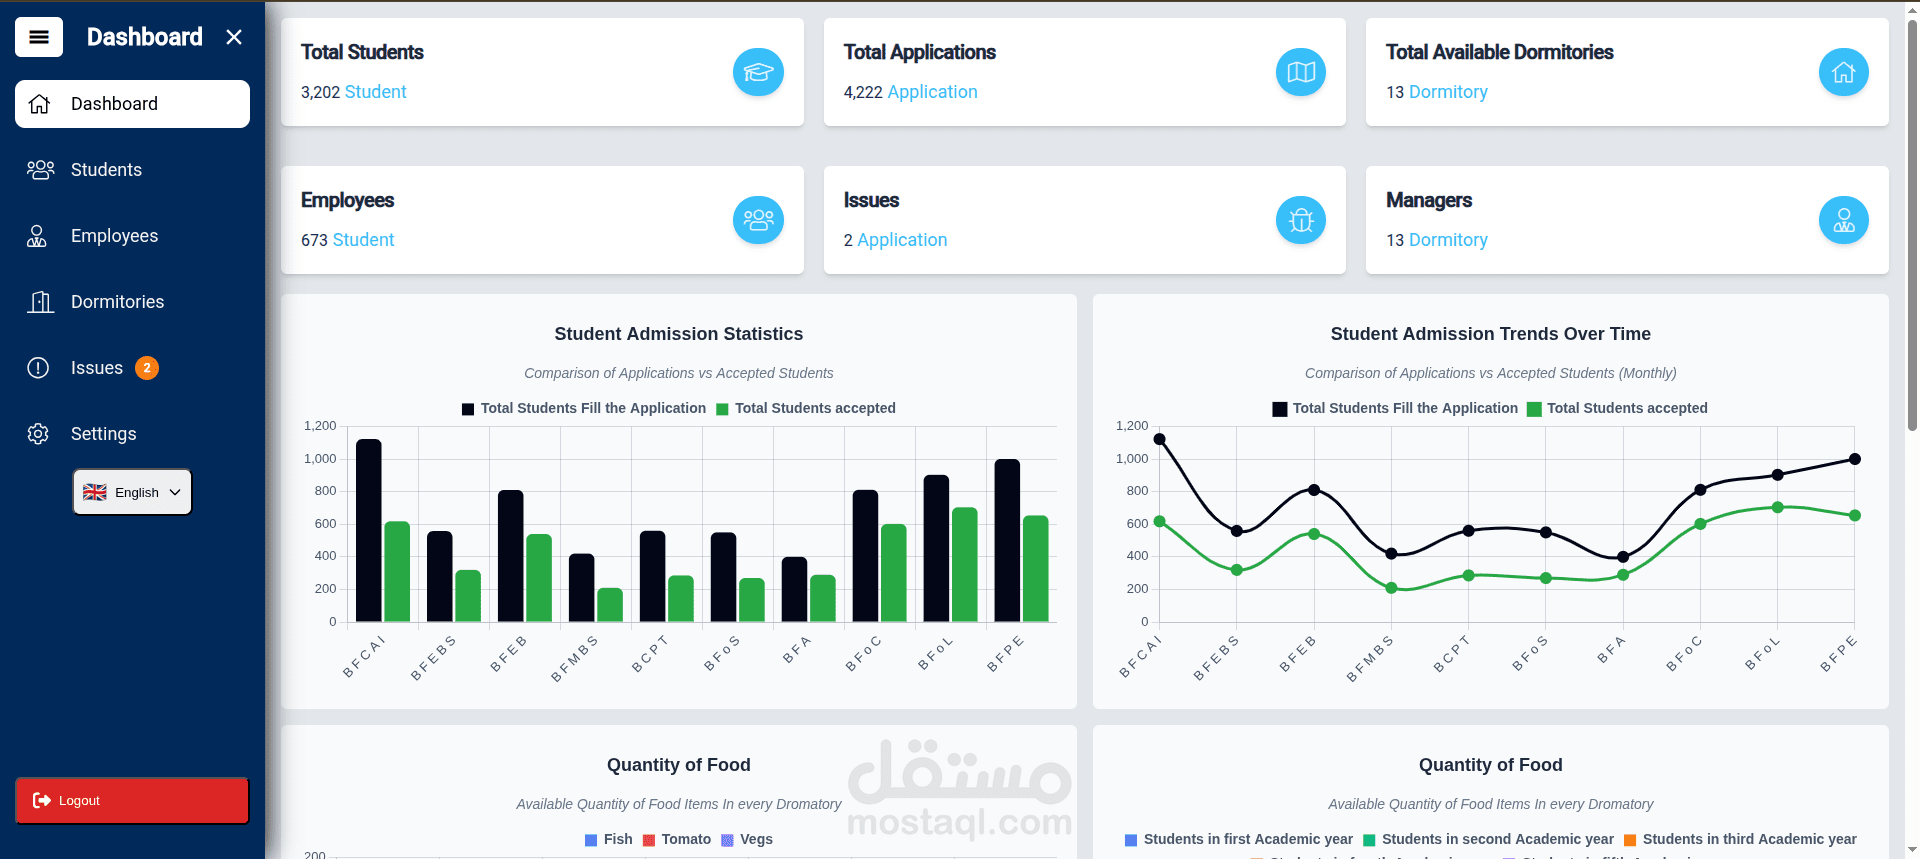Click the Dashboard home icon in the sidebar
1920x859 pixels.
39,104
